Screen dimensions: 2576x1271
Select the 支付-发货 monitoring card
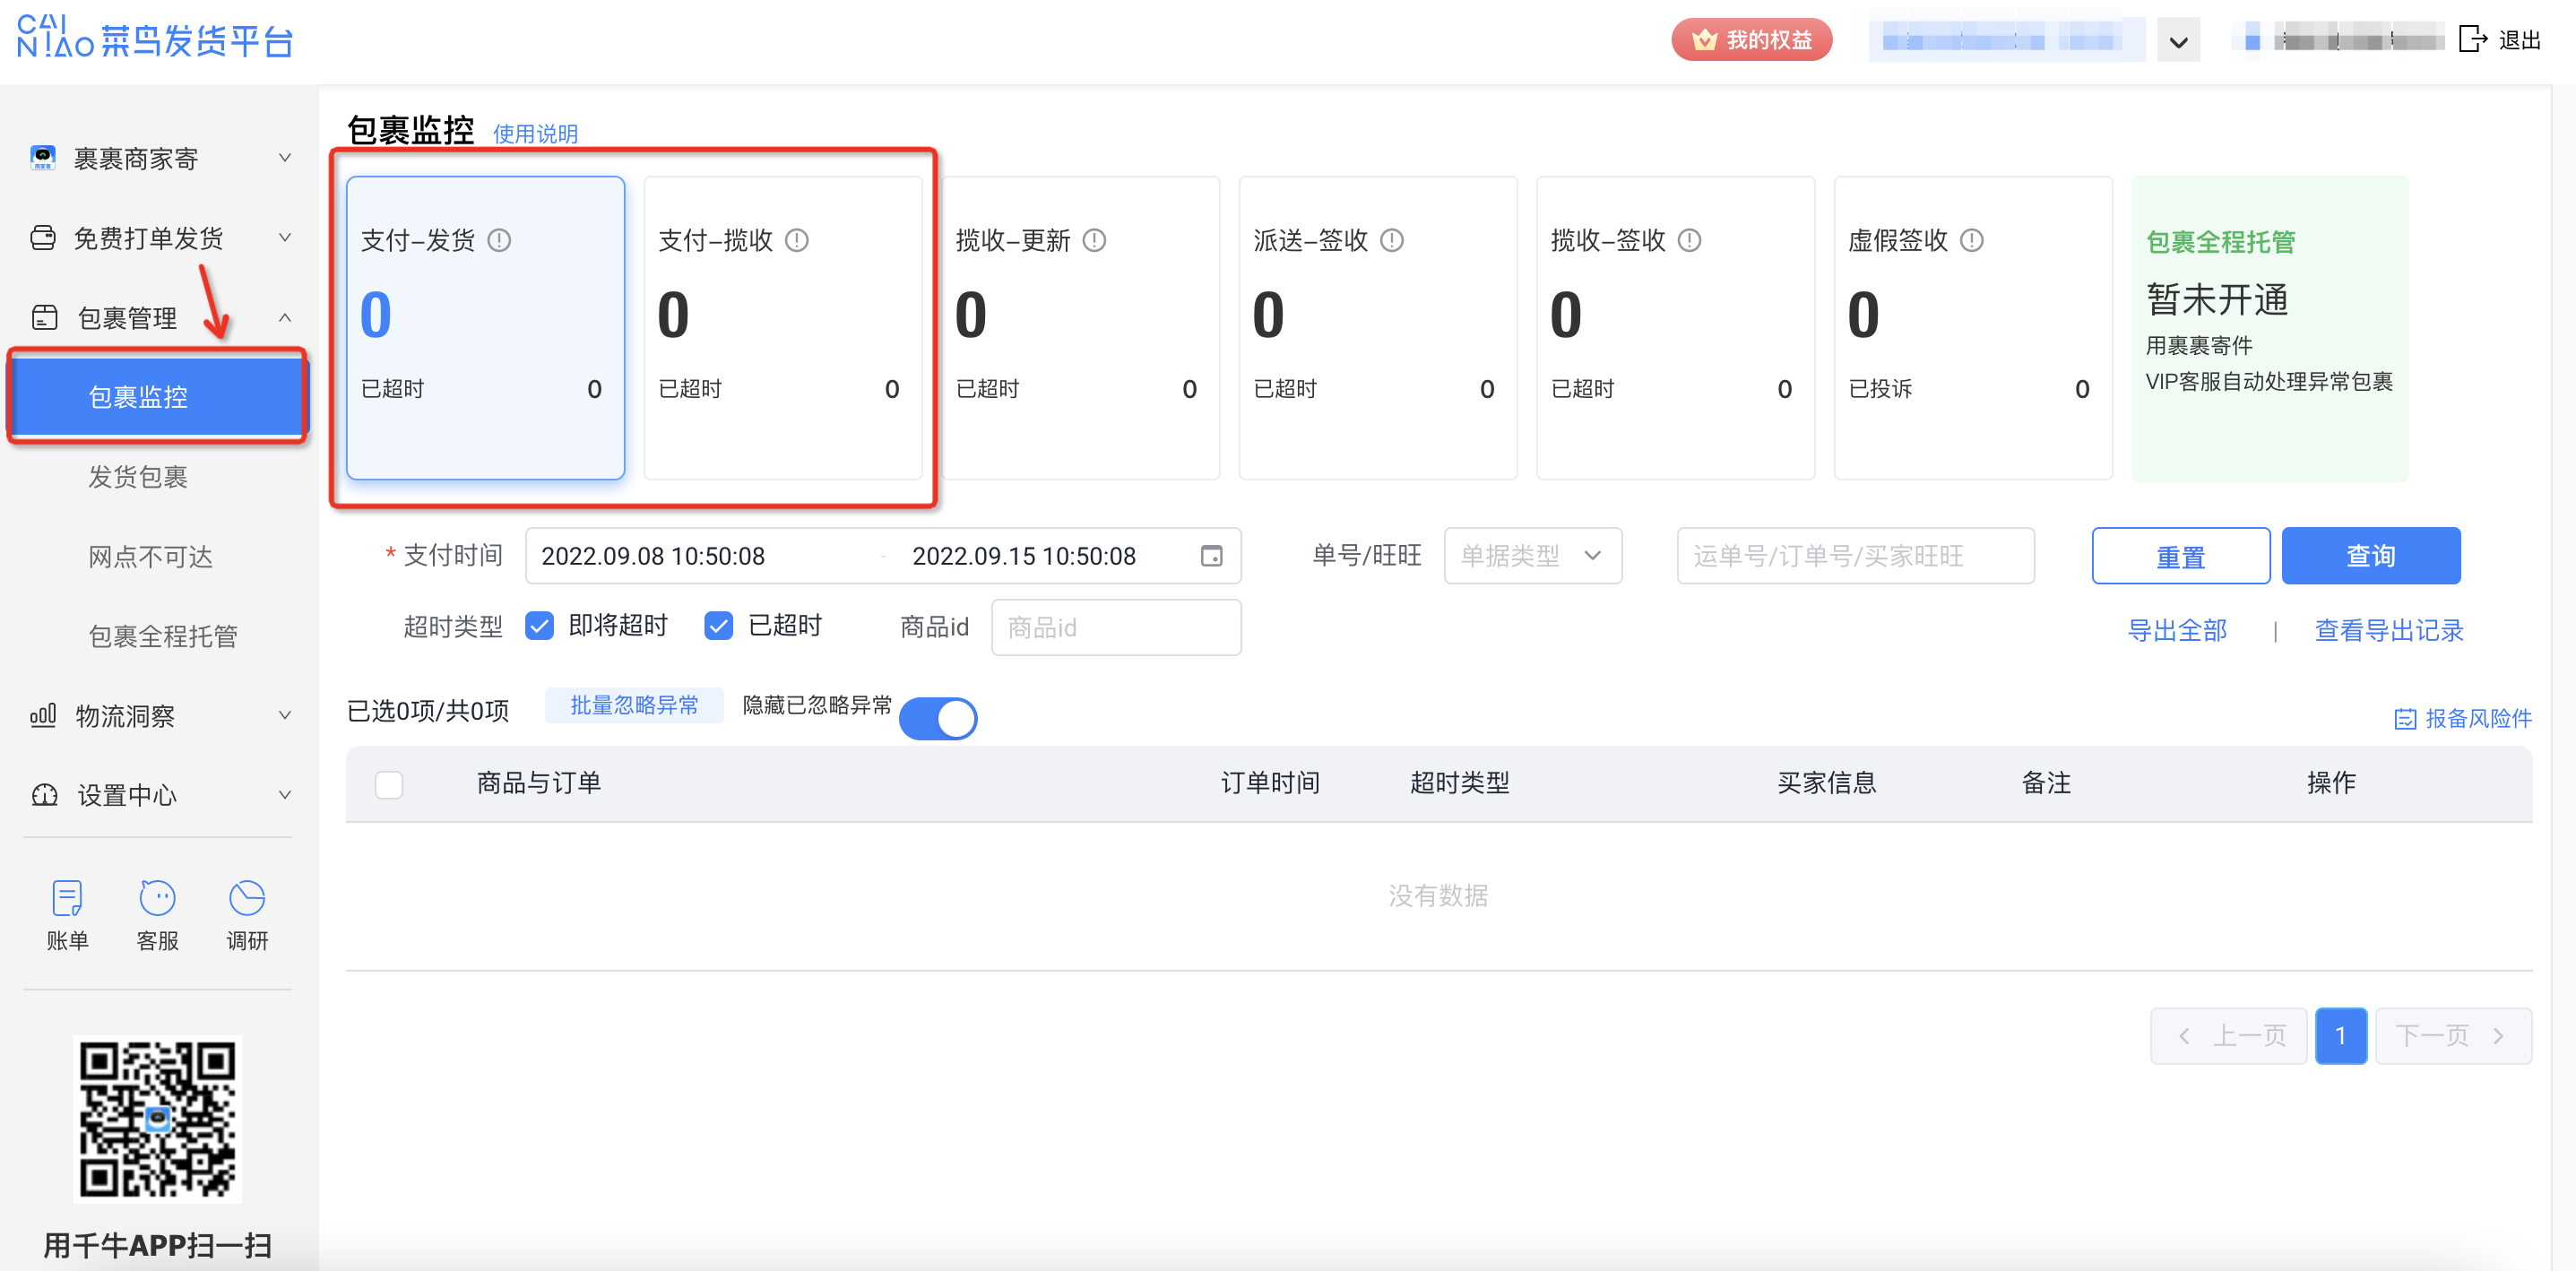[x=485, y=328]
